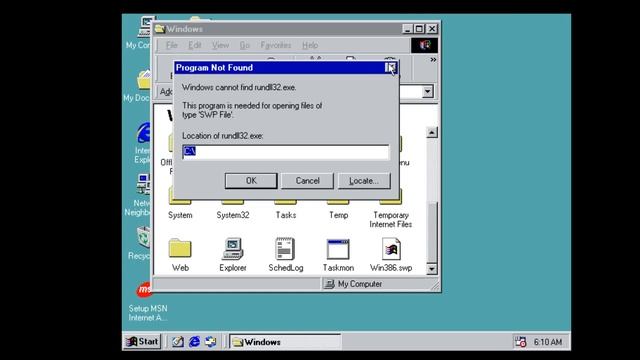Screen dimensions: 640x360
Task: Click the Windows logo throbber icon
Action: [424, 45]
